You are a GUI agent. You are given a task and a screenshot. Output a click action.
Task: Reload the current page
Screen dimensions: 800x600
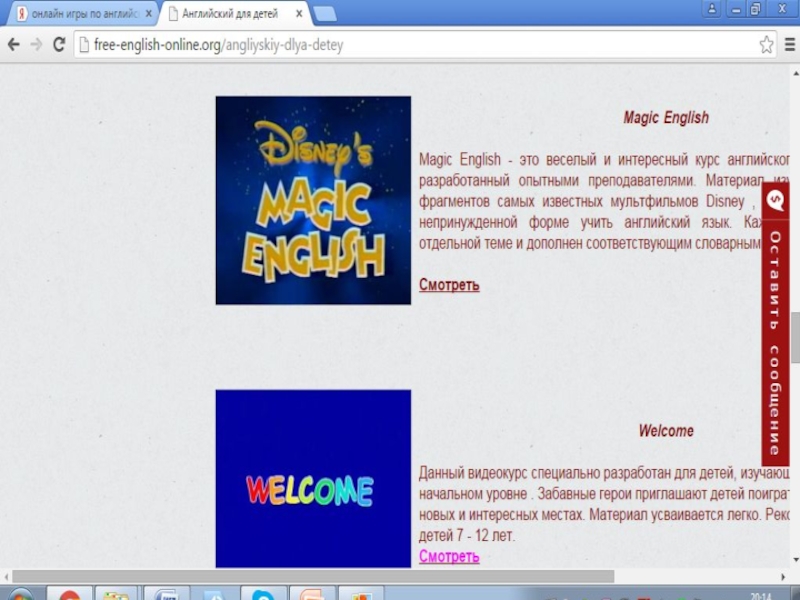coord(59,45)
